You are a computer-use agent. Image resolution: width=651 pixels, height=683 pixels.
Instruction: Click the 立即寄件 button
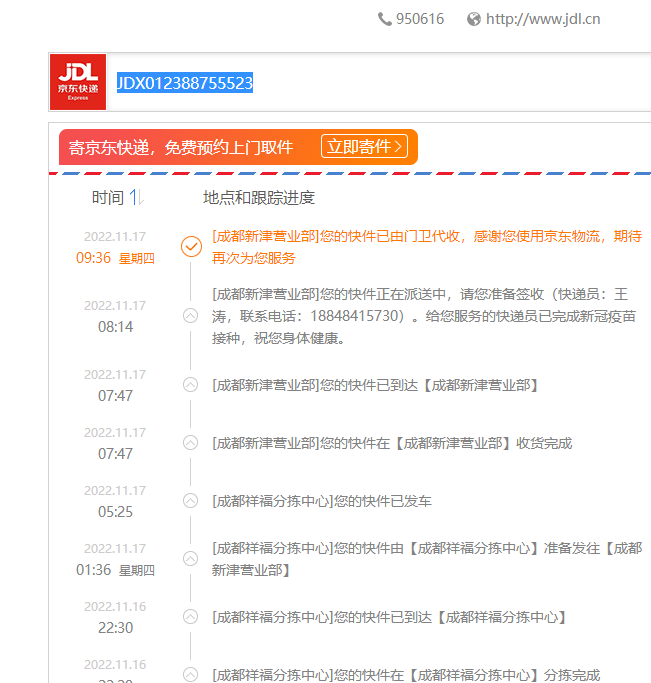pos(364,146)
